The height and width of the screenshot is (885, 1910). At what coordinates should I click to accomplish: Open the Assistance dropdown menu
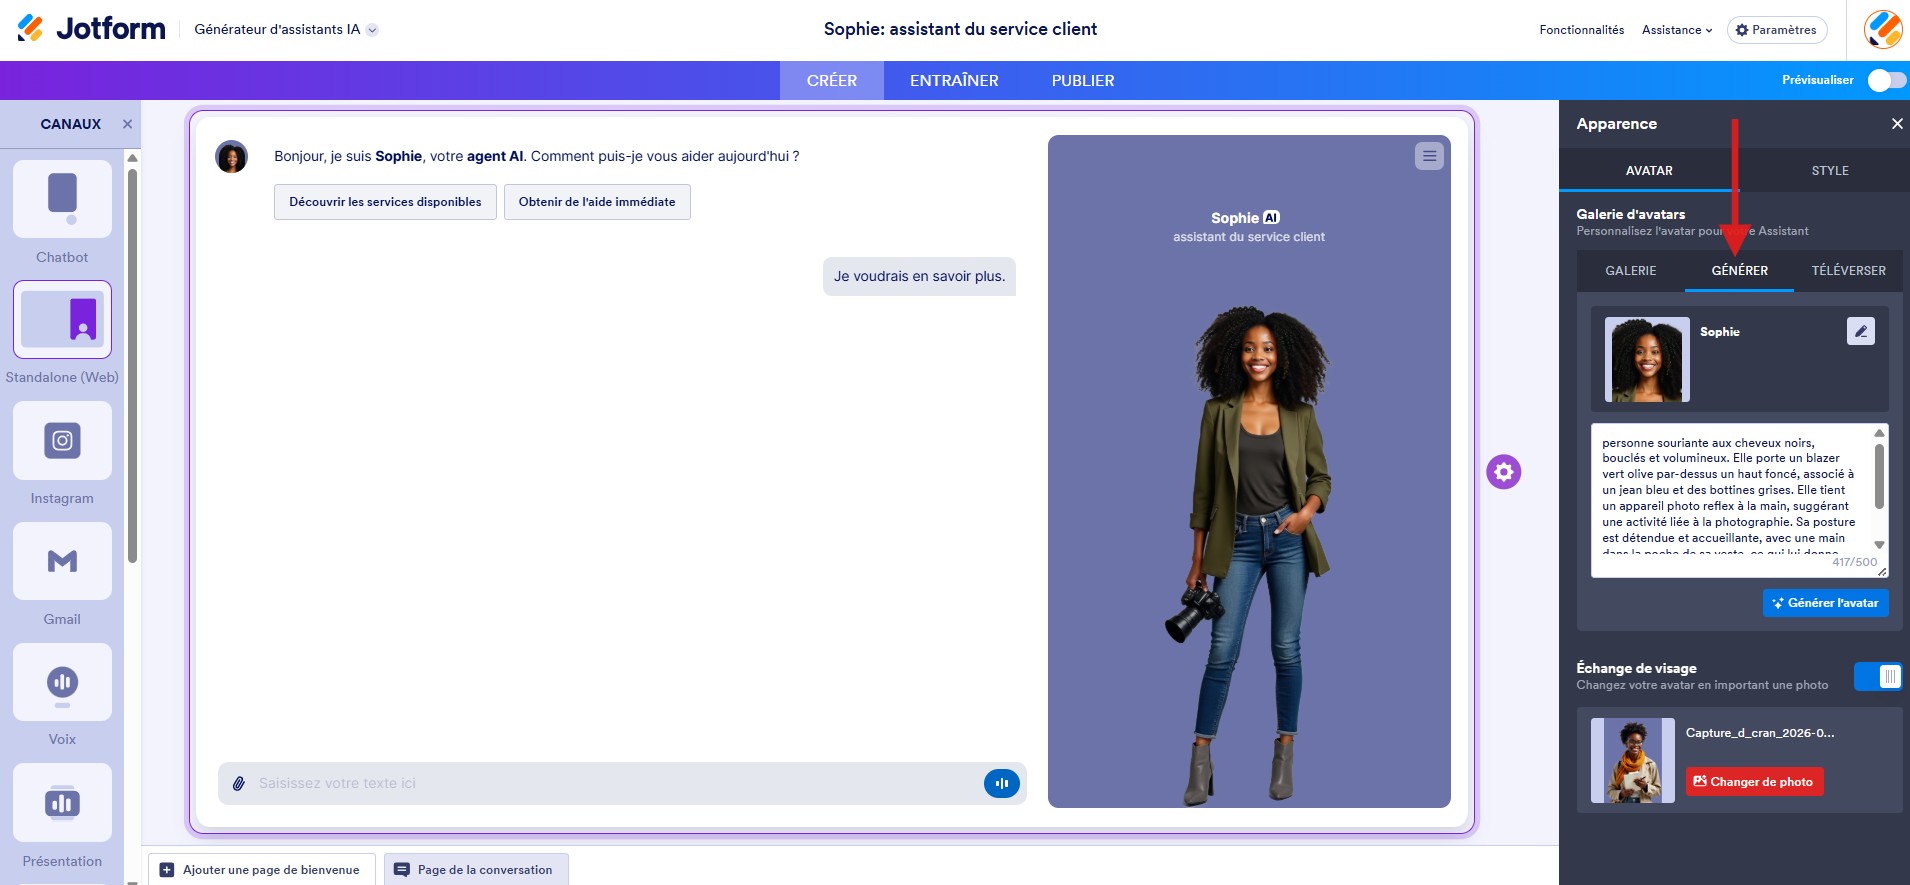point(1677,30)
